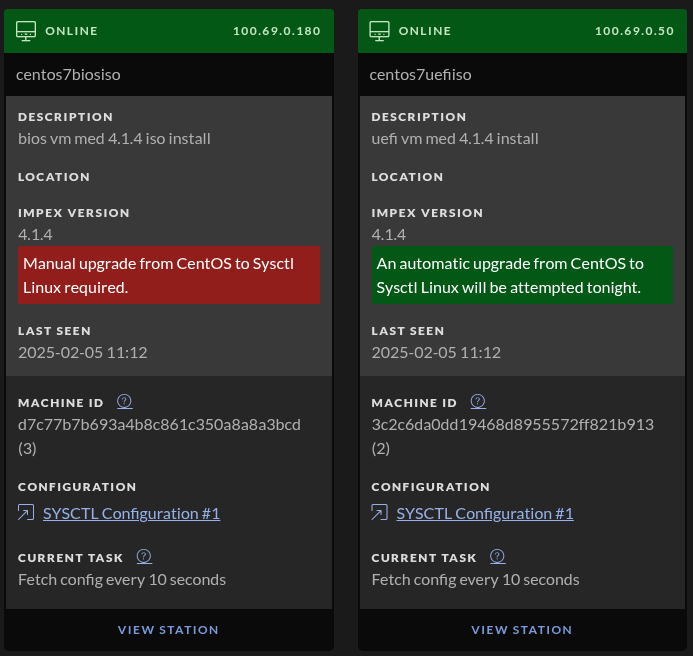Click Impex version 4.1.4 on centos7uefiiso card

388,235
